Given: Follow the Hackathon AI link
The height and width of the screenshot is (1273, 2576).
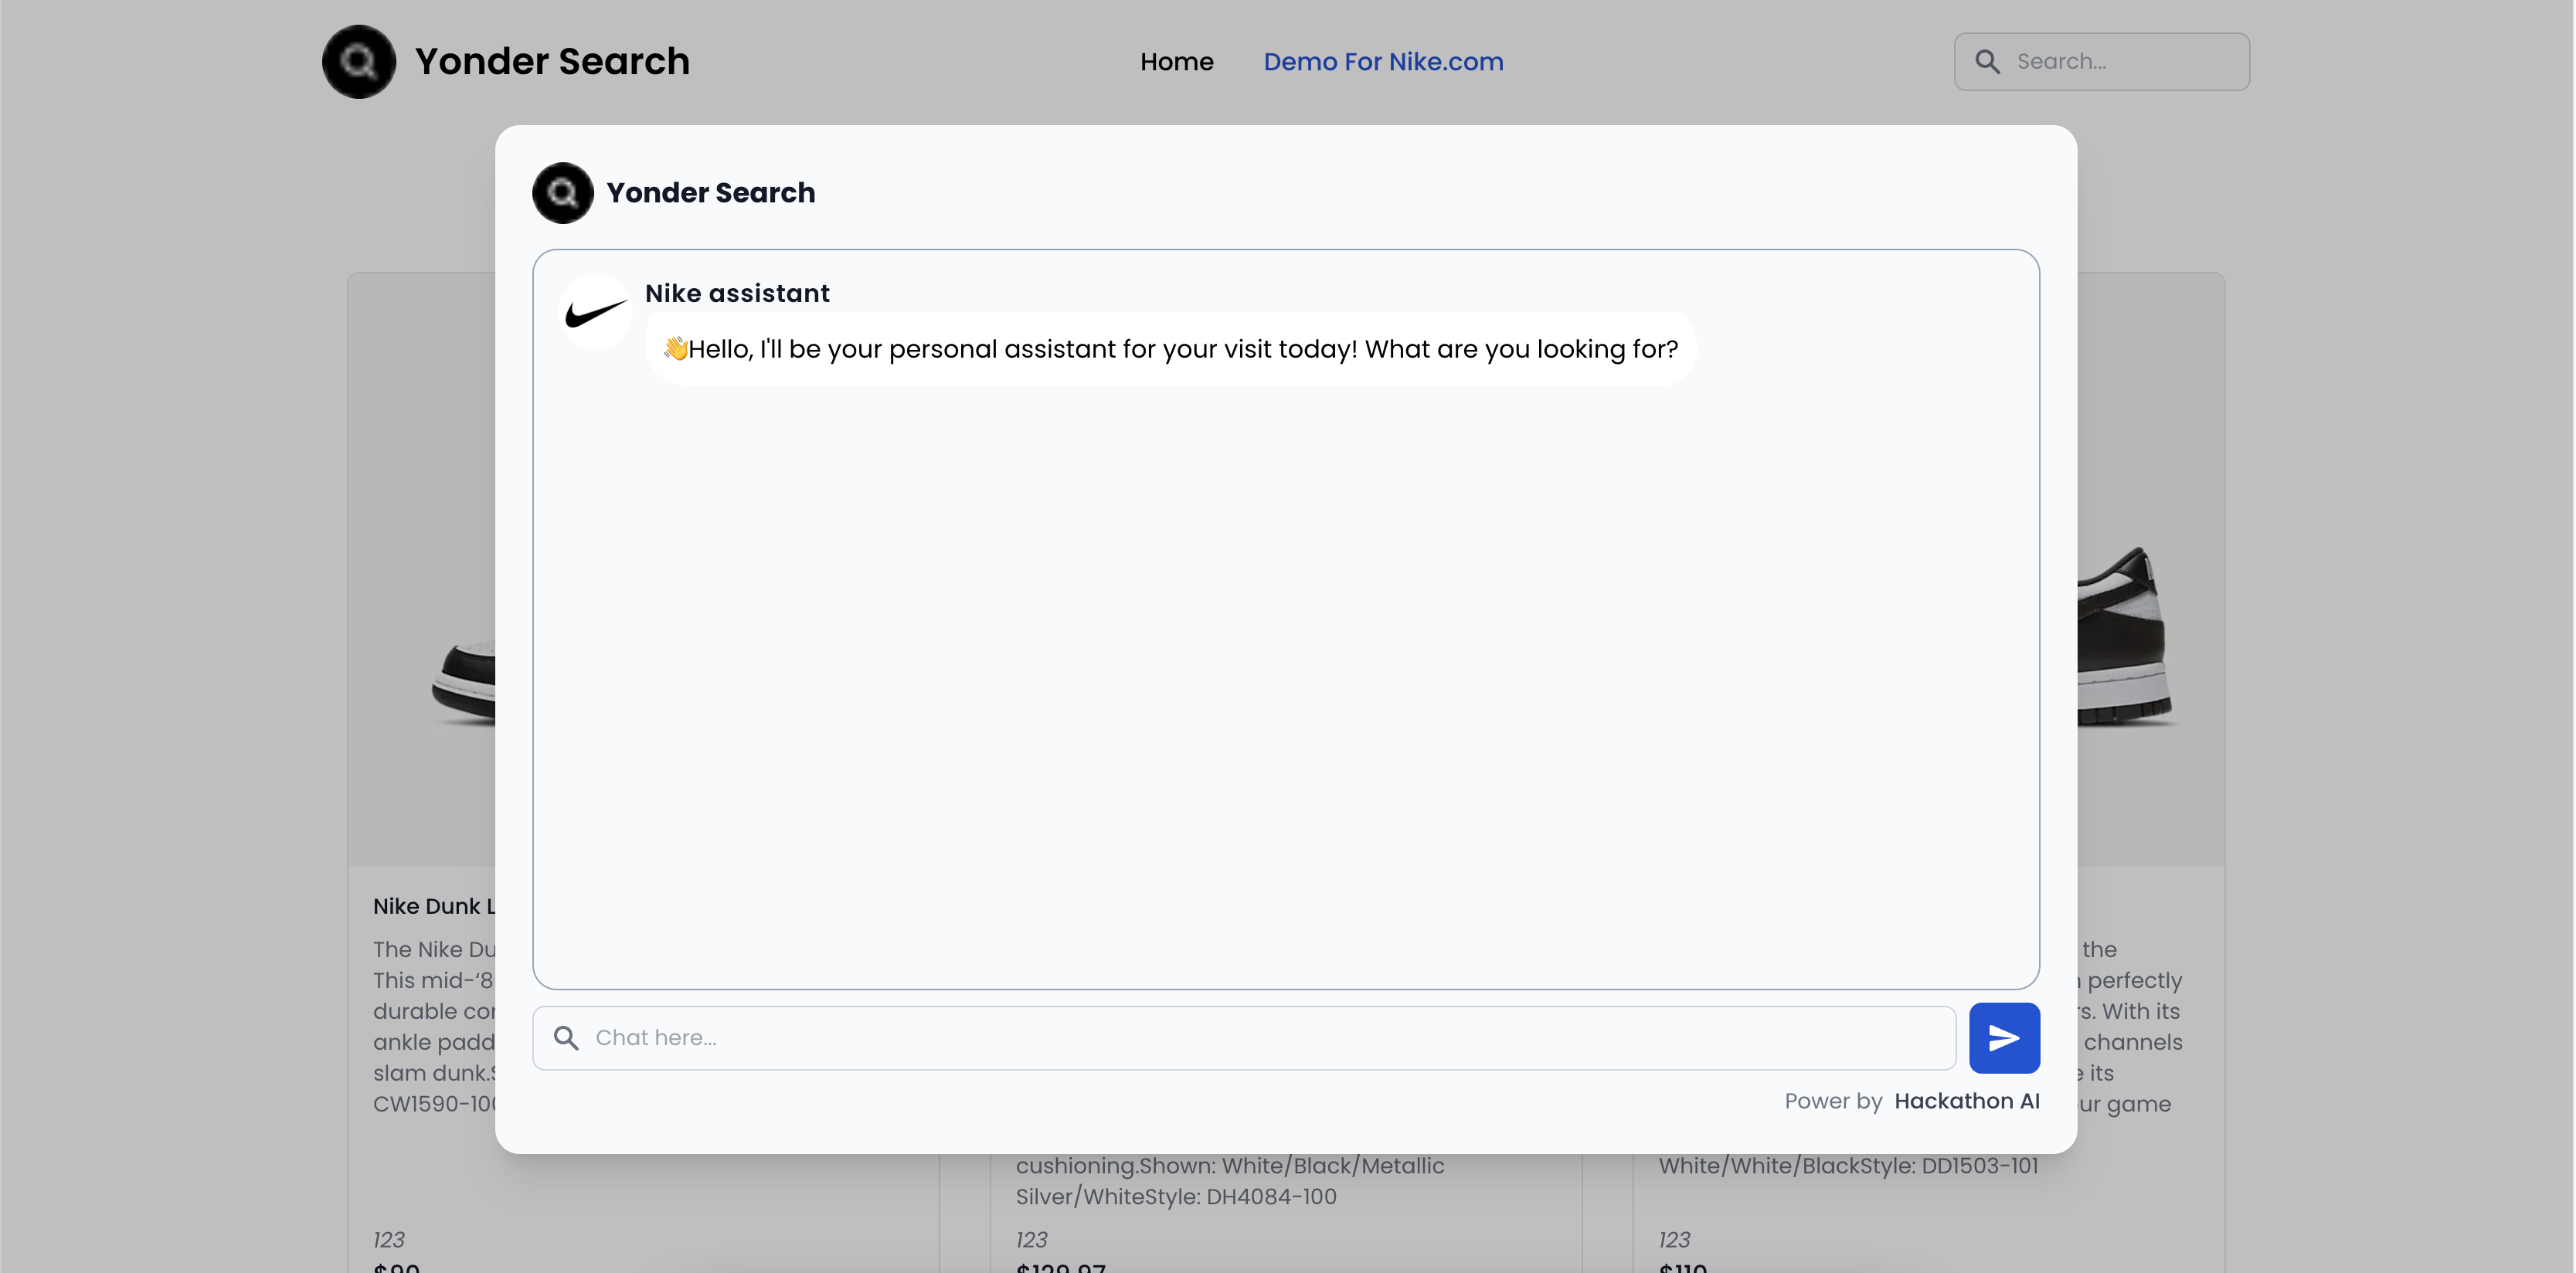Looking at the screenshot, I should point(1966,1101).
